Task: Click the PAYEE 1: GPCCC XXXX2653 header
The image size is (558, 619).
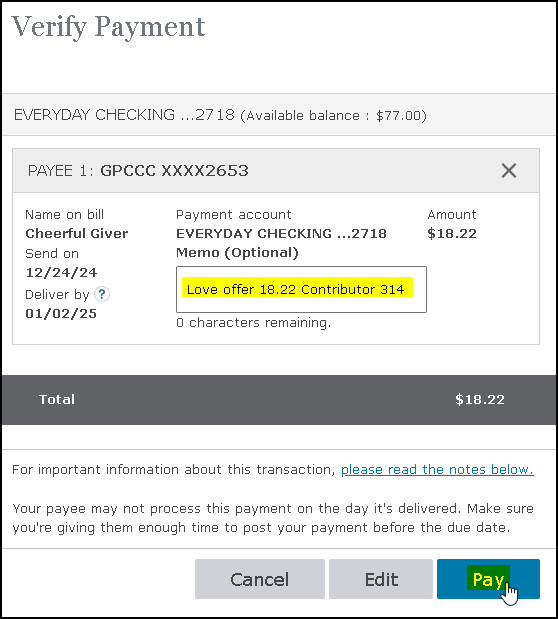Action: [276, 171]
